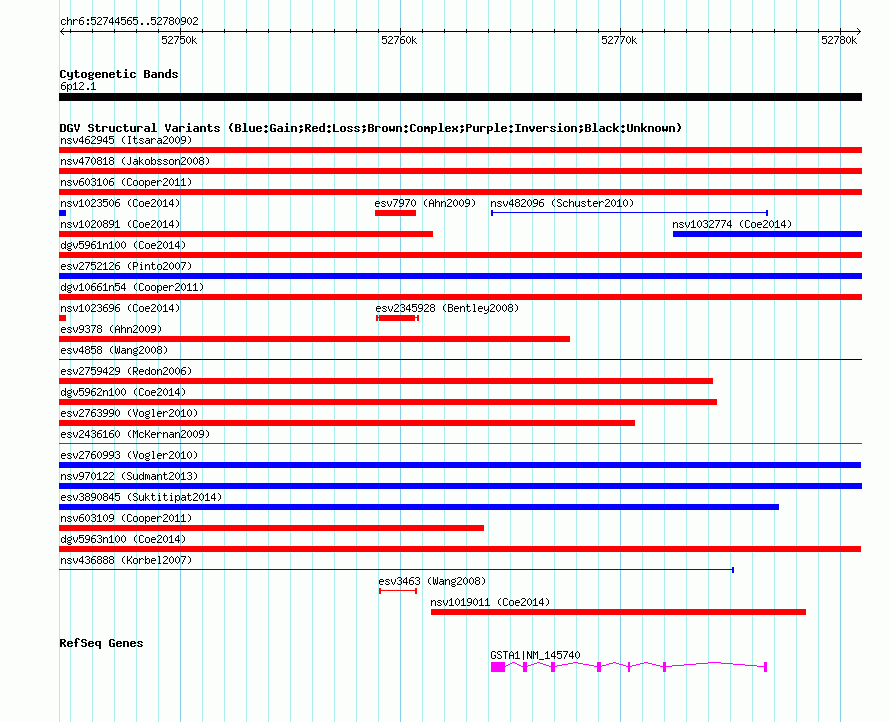The width and height of the screenshot is (890, 722).
Task: Select the esv2760993 (Vogler2010) blue bar
Action: click(x=460, y=465)
